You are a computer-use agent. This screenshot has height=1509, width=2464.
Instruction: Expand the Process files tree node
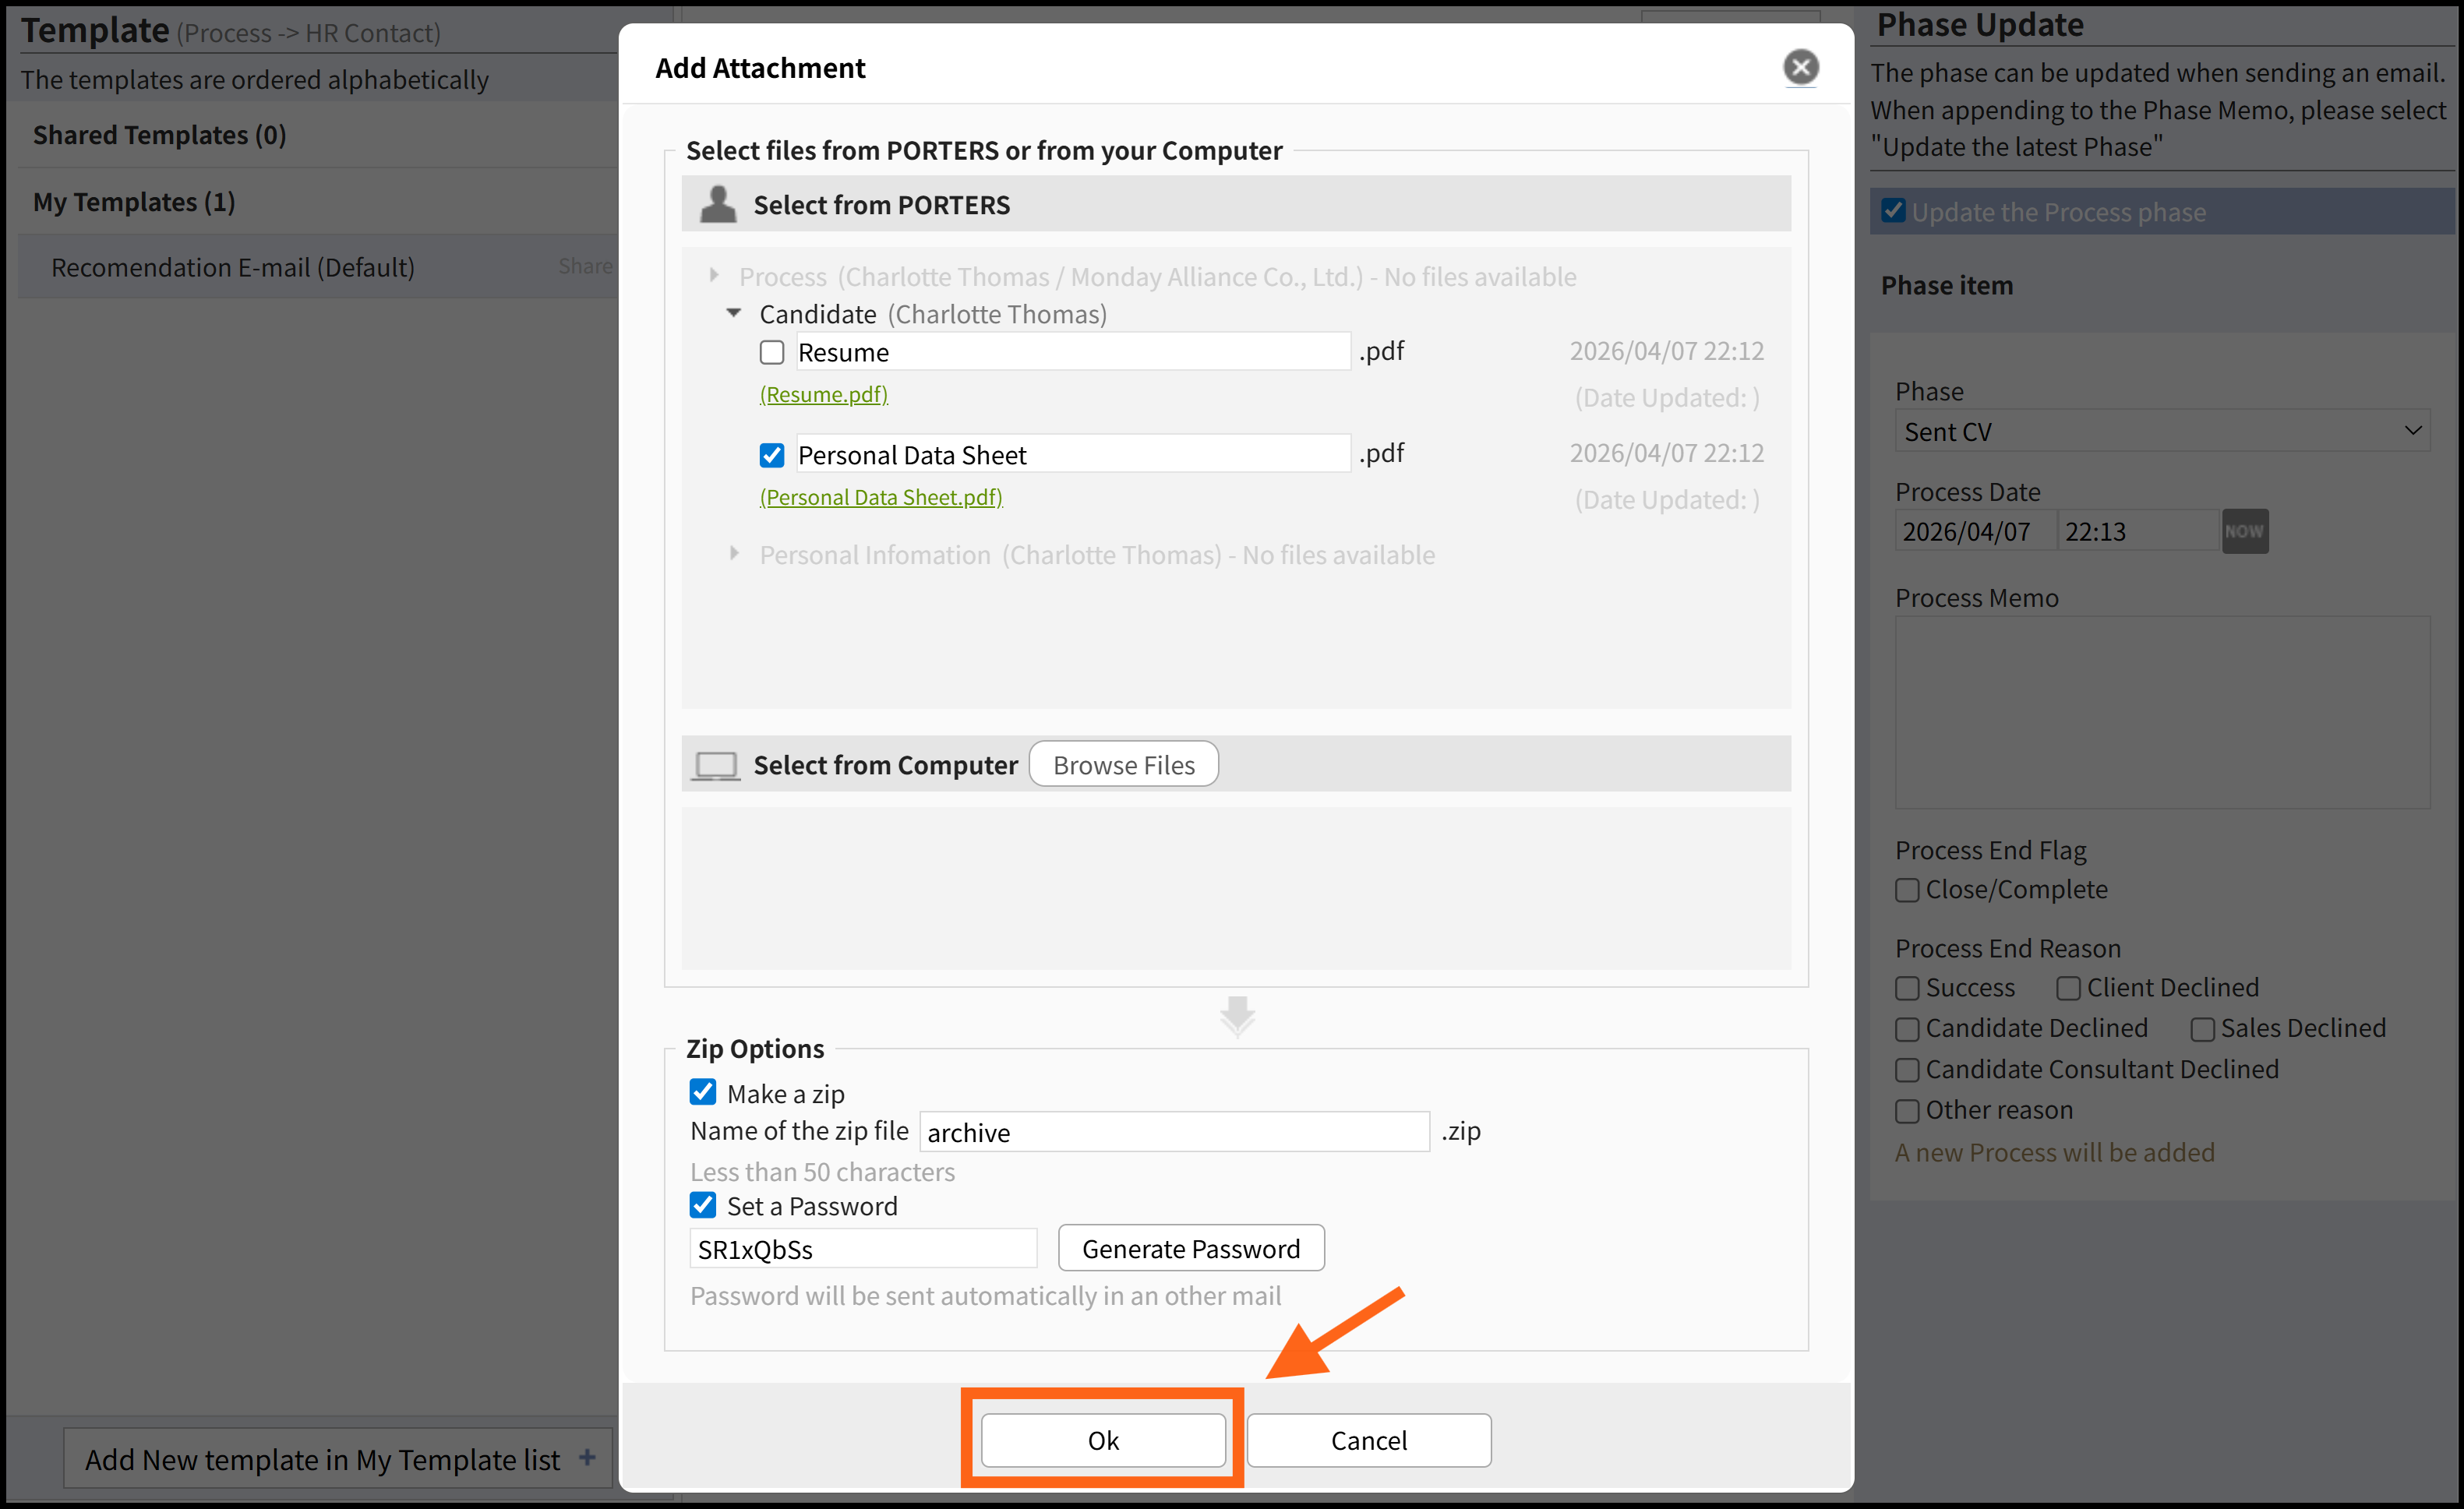[714, 275]
